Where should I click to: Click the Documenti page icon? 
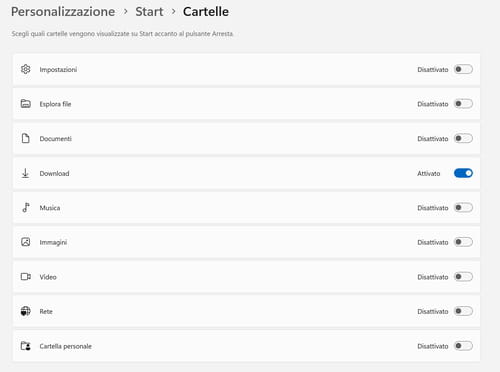click(x=26, y=138)
